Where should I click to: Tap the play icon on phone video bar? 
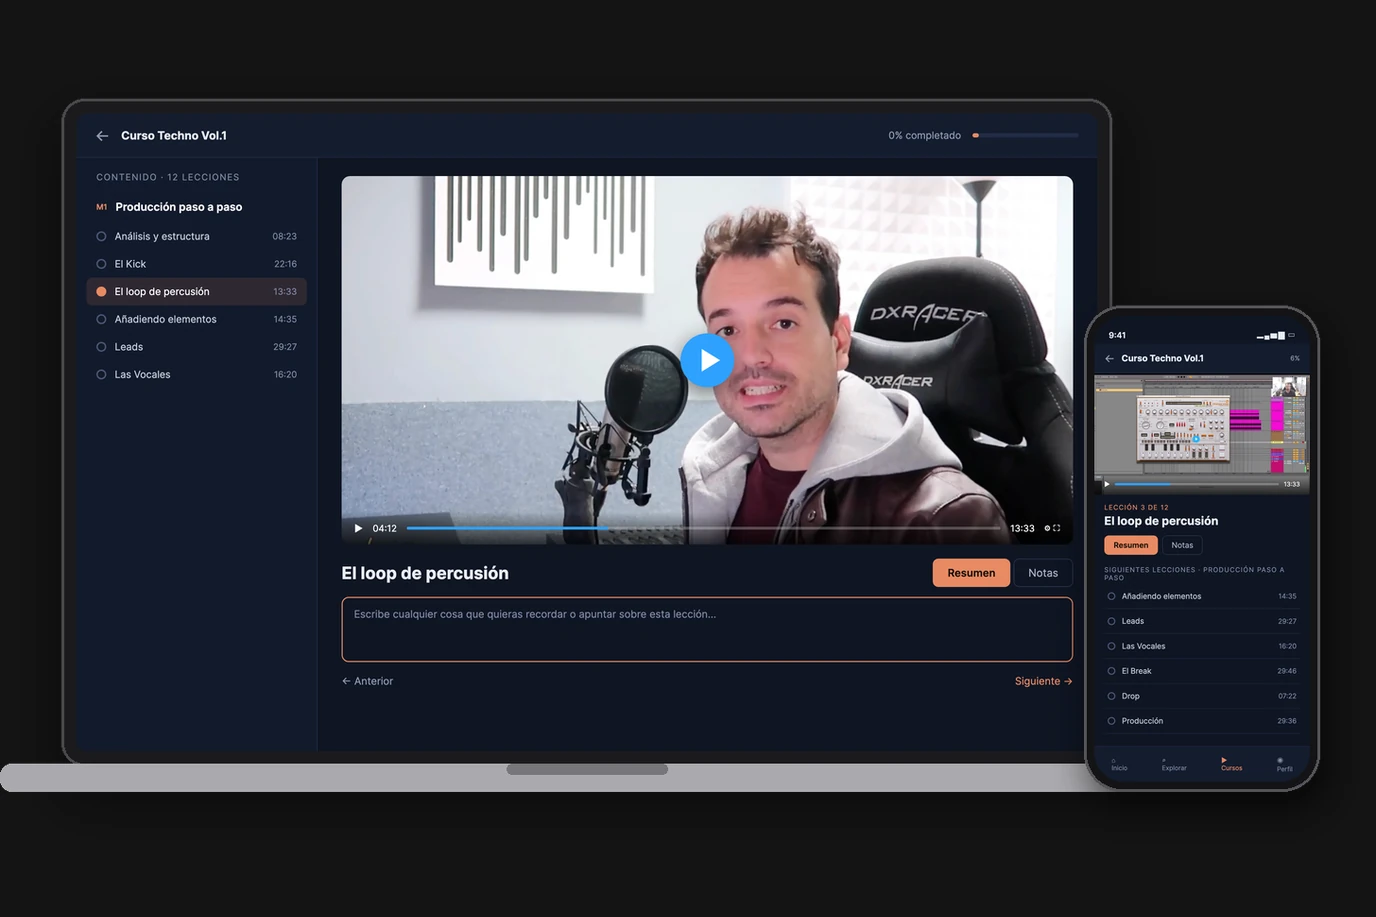1106,484
